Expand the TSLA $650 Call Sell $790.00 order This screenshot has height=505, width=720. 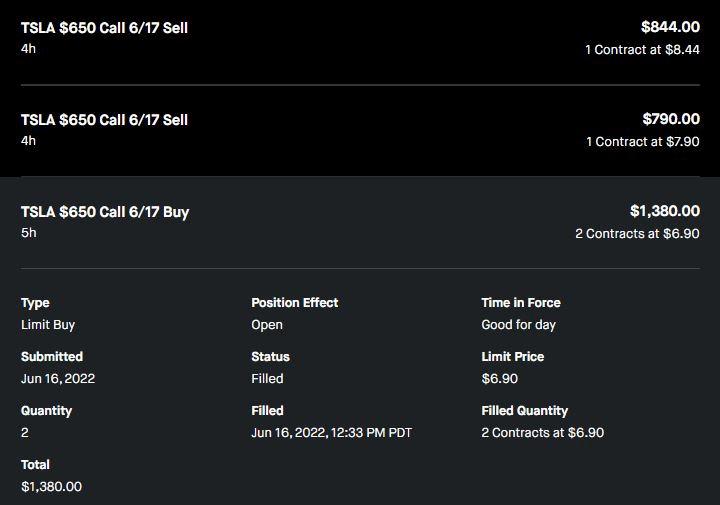tap(104, 120)
